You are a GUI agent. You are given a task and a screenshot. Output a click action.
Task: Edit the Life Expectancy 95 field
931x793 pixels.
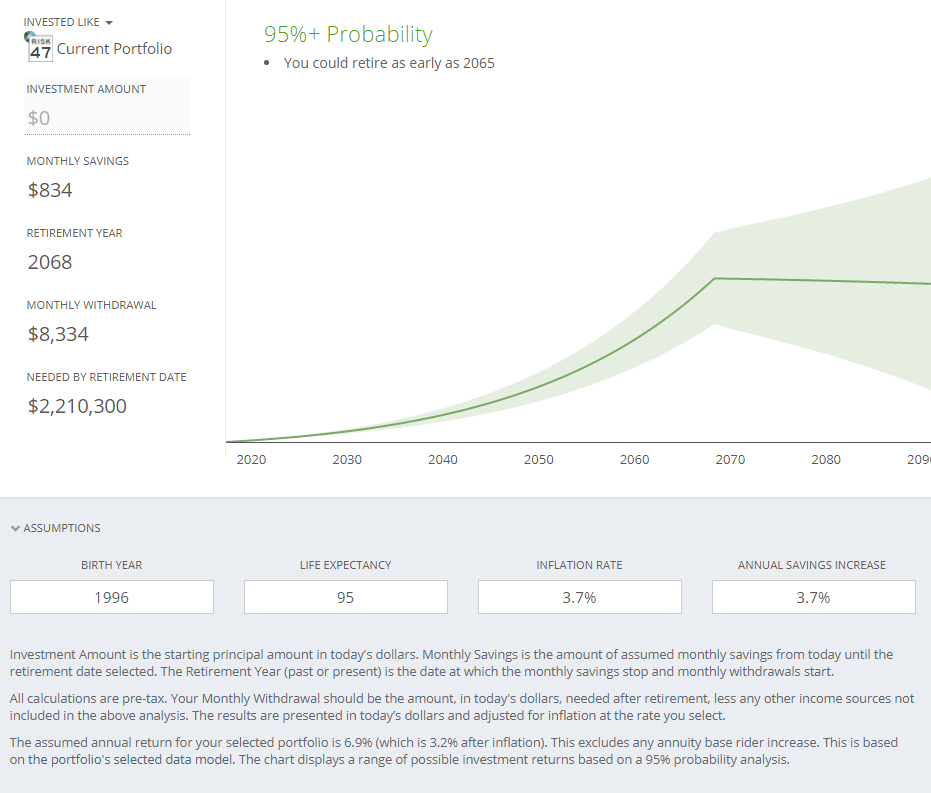(346, 597)
